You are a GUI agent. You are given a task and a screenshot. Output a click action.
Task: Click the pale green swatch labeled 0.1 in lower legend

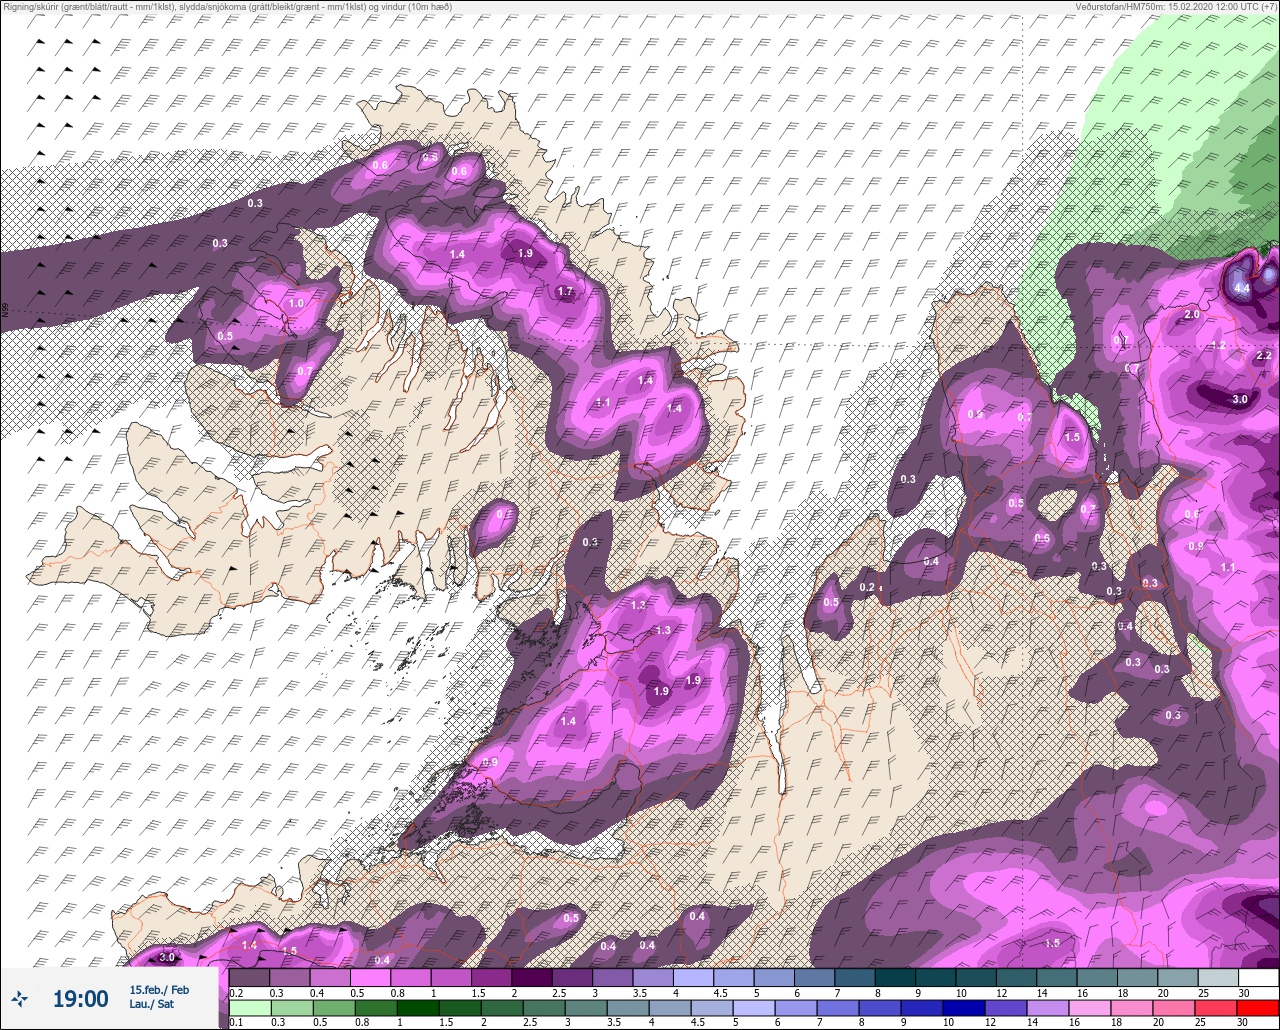pos(249,1007)
